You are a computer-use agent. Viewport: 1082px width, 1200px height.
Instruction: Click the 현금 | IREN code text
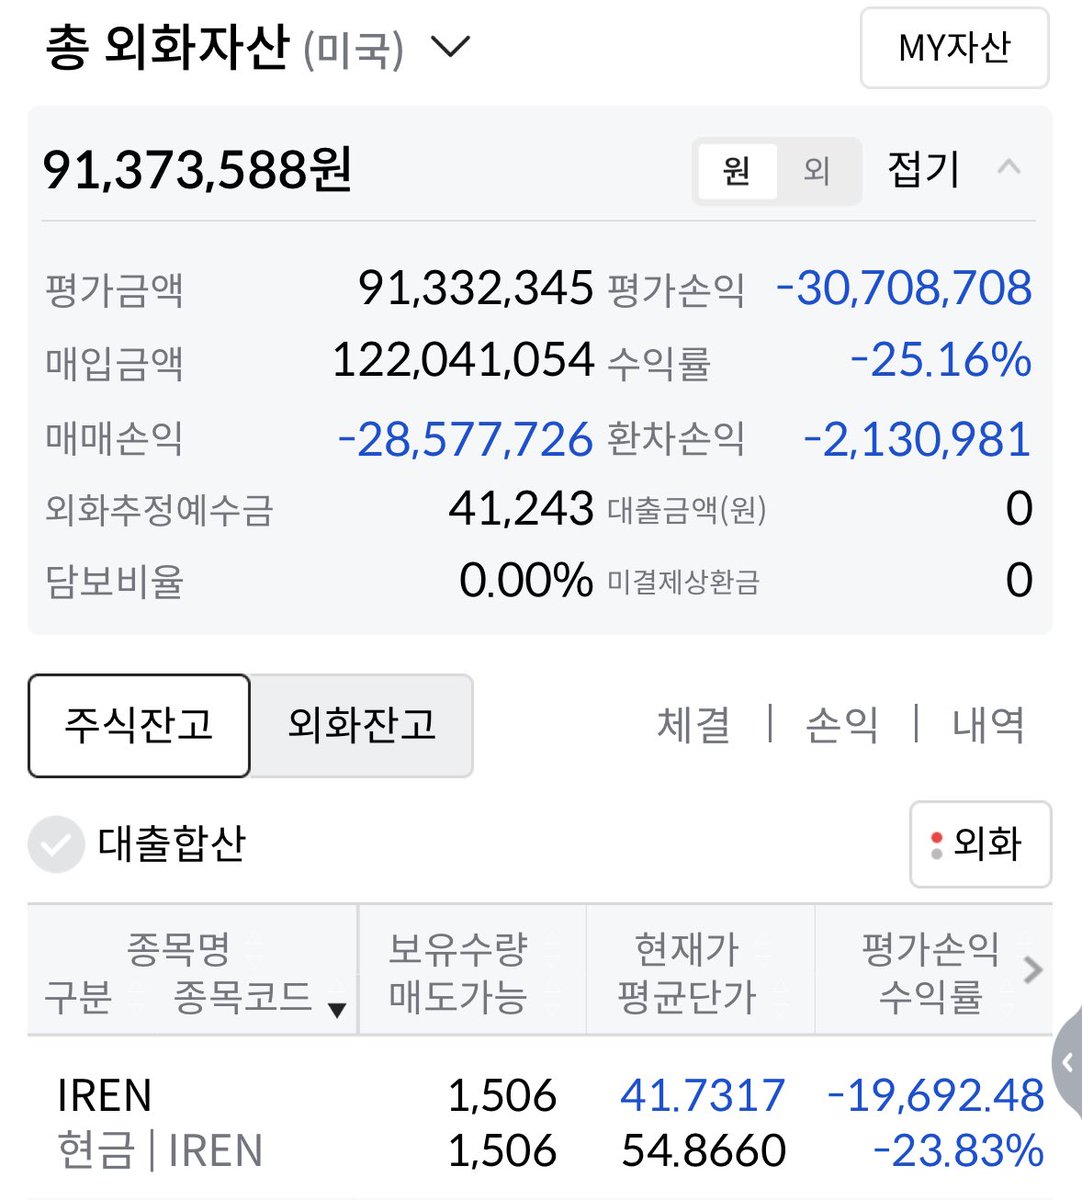coord(160,1151)
